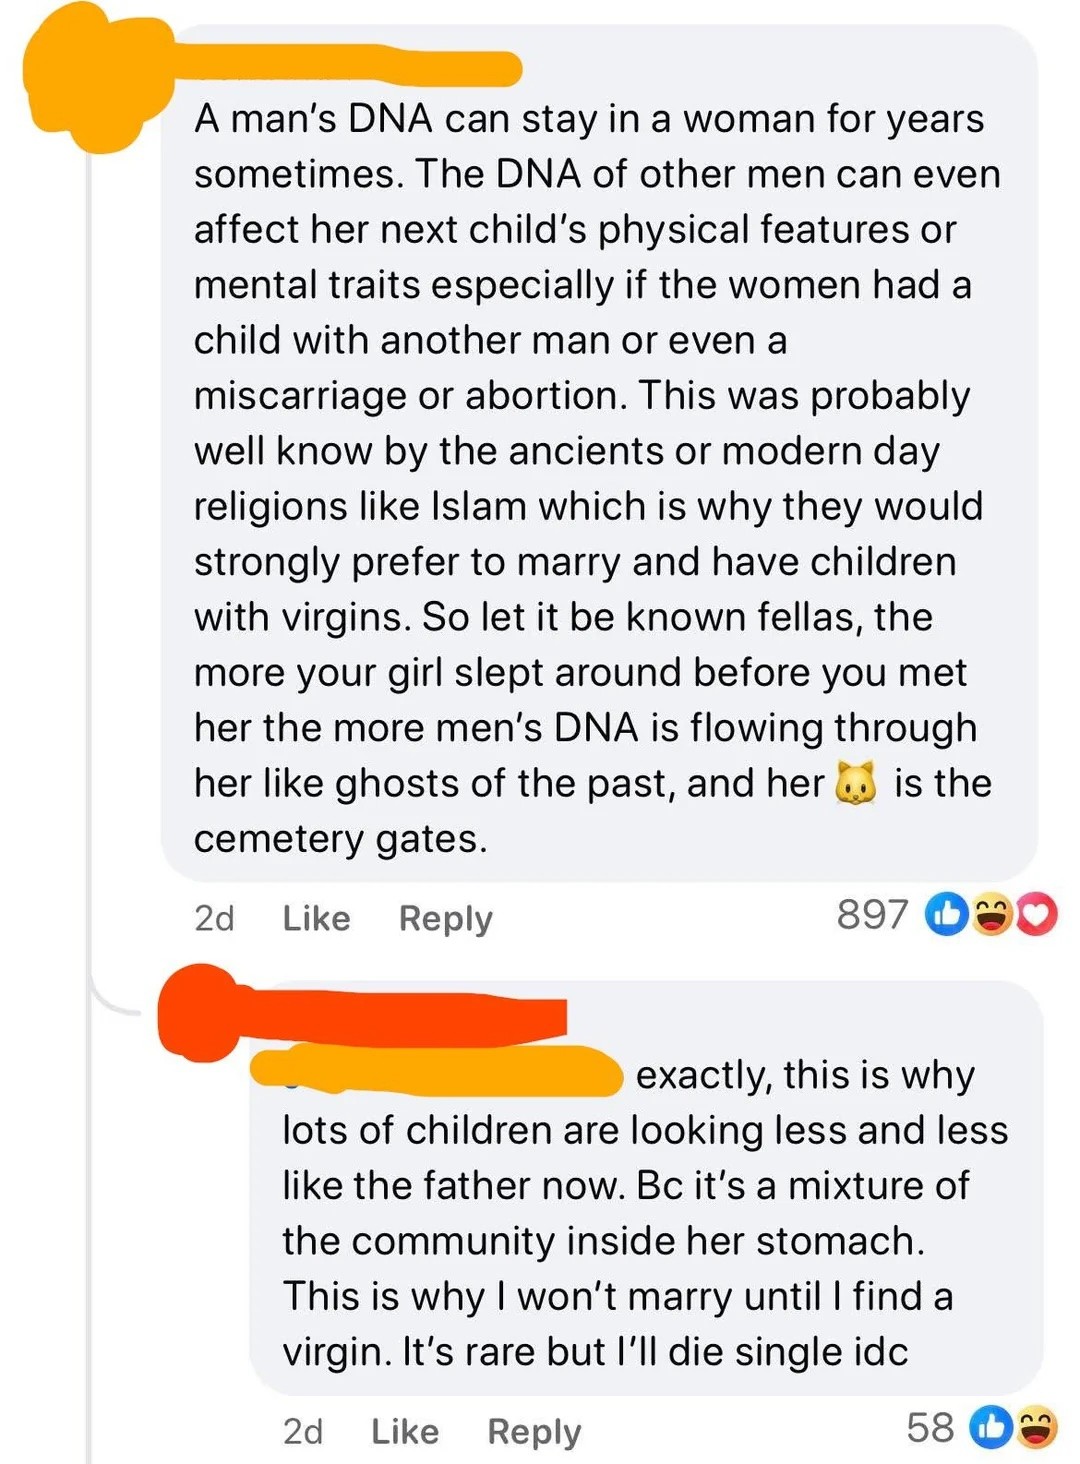This screenshot has height=1464, width=1080.
Task: Click Reply under the second comment
Action: tap(536, 1430)
